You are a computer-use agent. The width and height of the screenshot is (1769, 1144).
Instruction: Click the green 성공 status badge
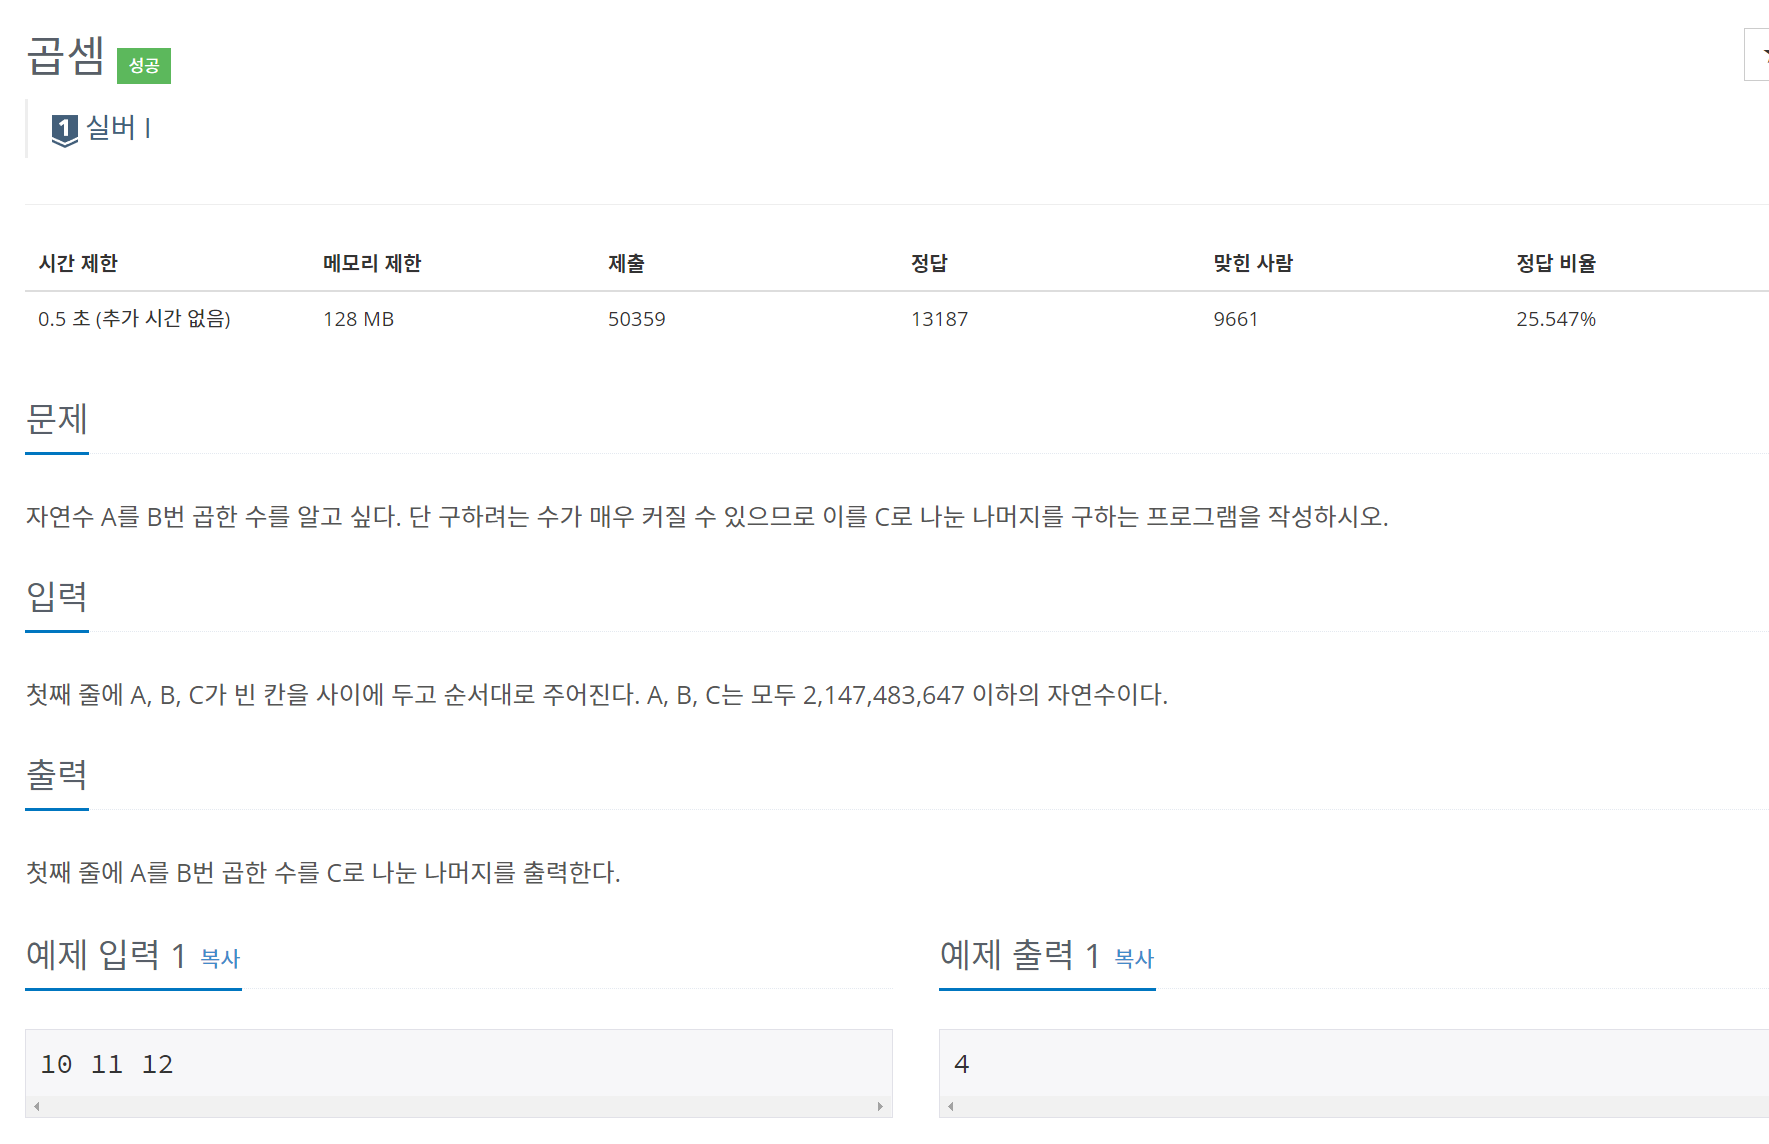point(144,66)
